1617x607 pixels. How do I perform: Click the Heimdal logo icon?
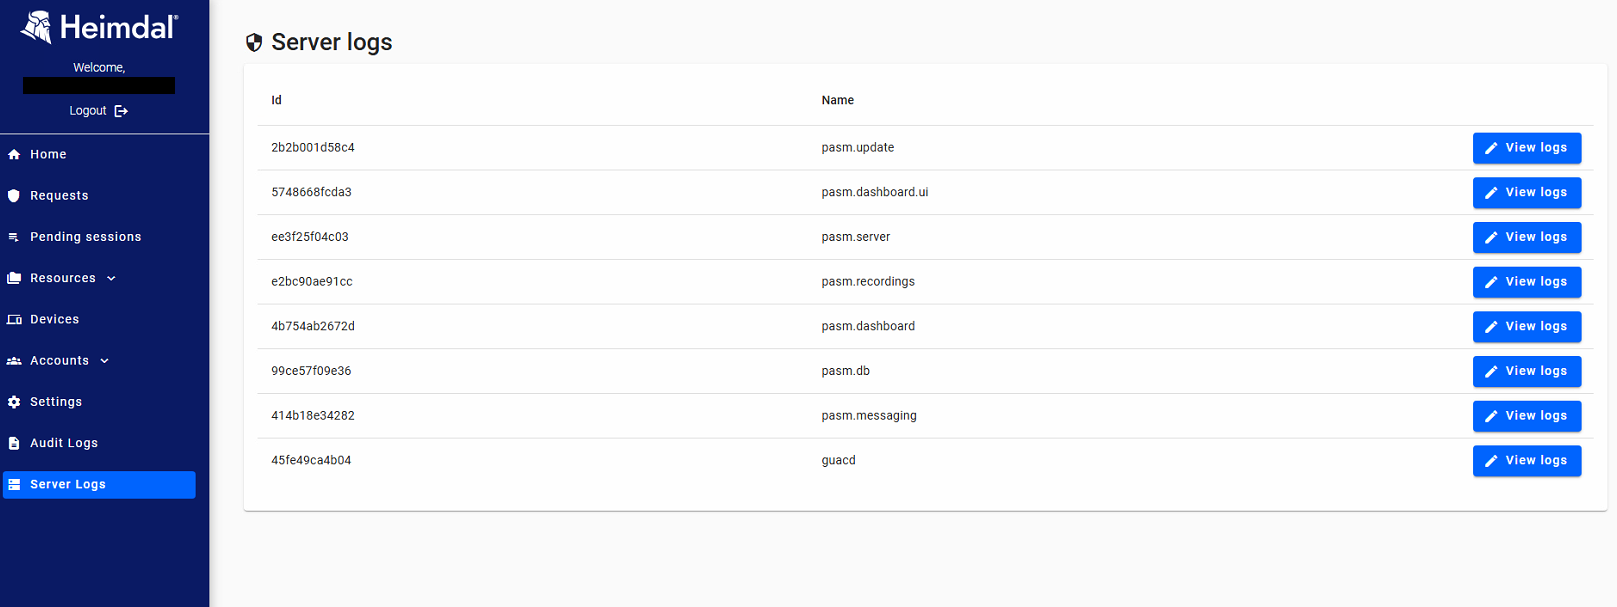pos(37,27)
